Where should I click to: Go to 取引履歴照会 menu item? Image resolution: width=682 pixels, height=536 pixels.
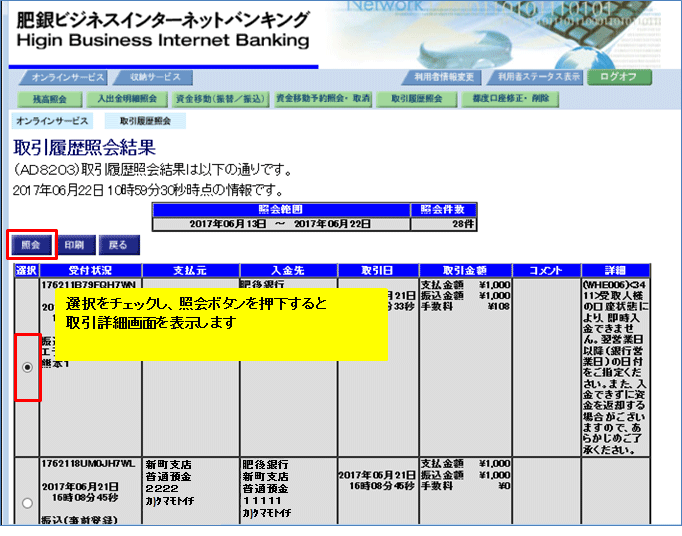coord(417,99)
